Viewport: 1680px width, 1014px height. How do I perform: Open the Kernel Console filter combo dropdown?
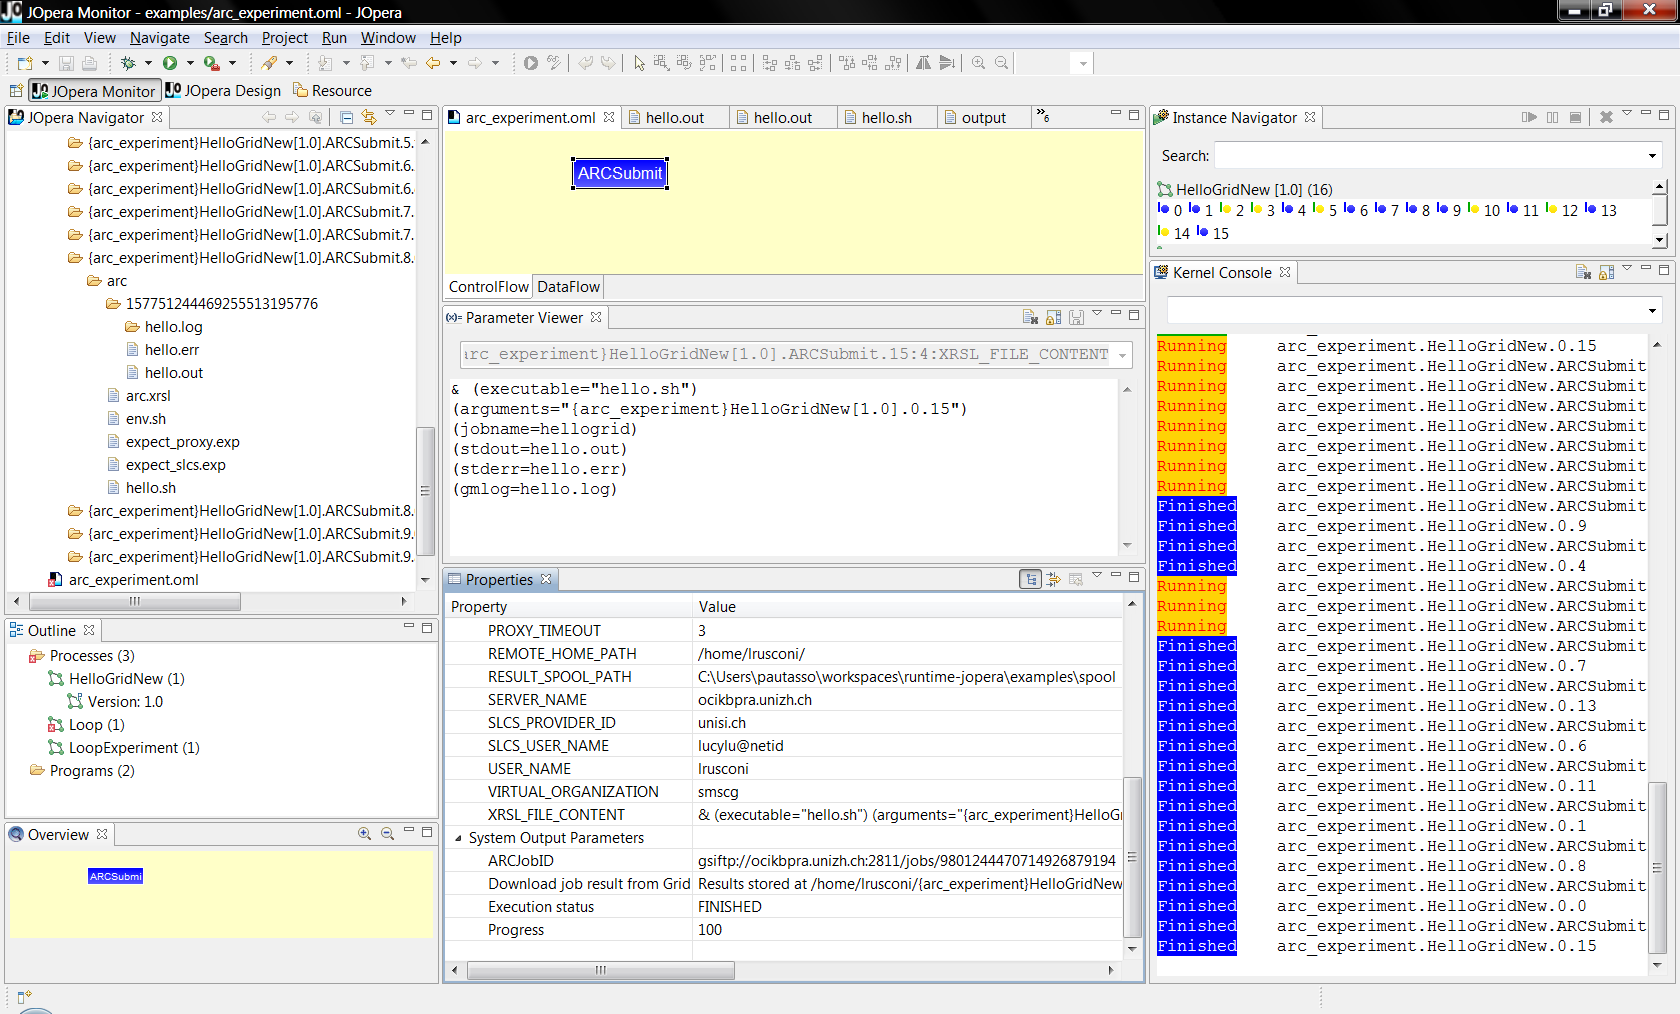[1652, 310]
